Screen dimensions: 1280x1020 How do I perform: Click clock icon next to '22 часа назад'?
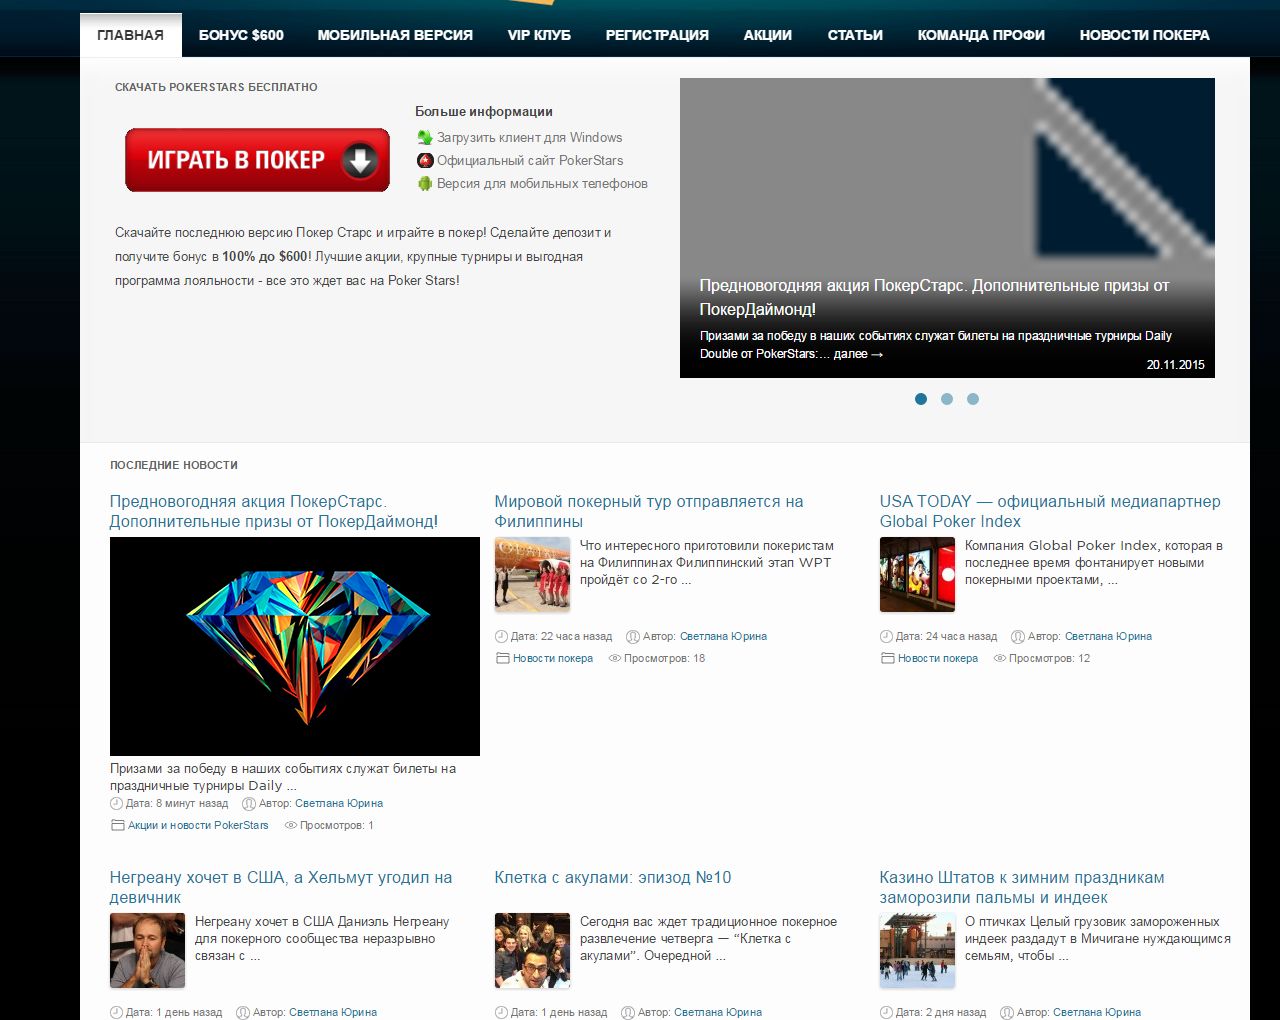[x=501, y=636]
